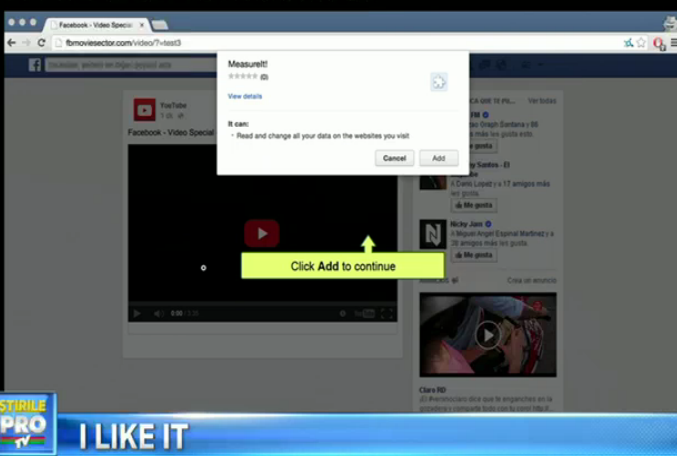Open a new tab next to Facebook tab

click(160, 24)
